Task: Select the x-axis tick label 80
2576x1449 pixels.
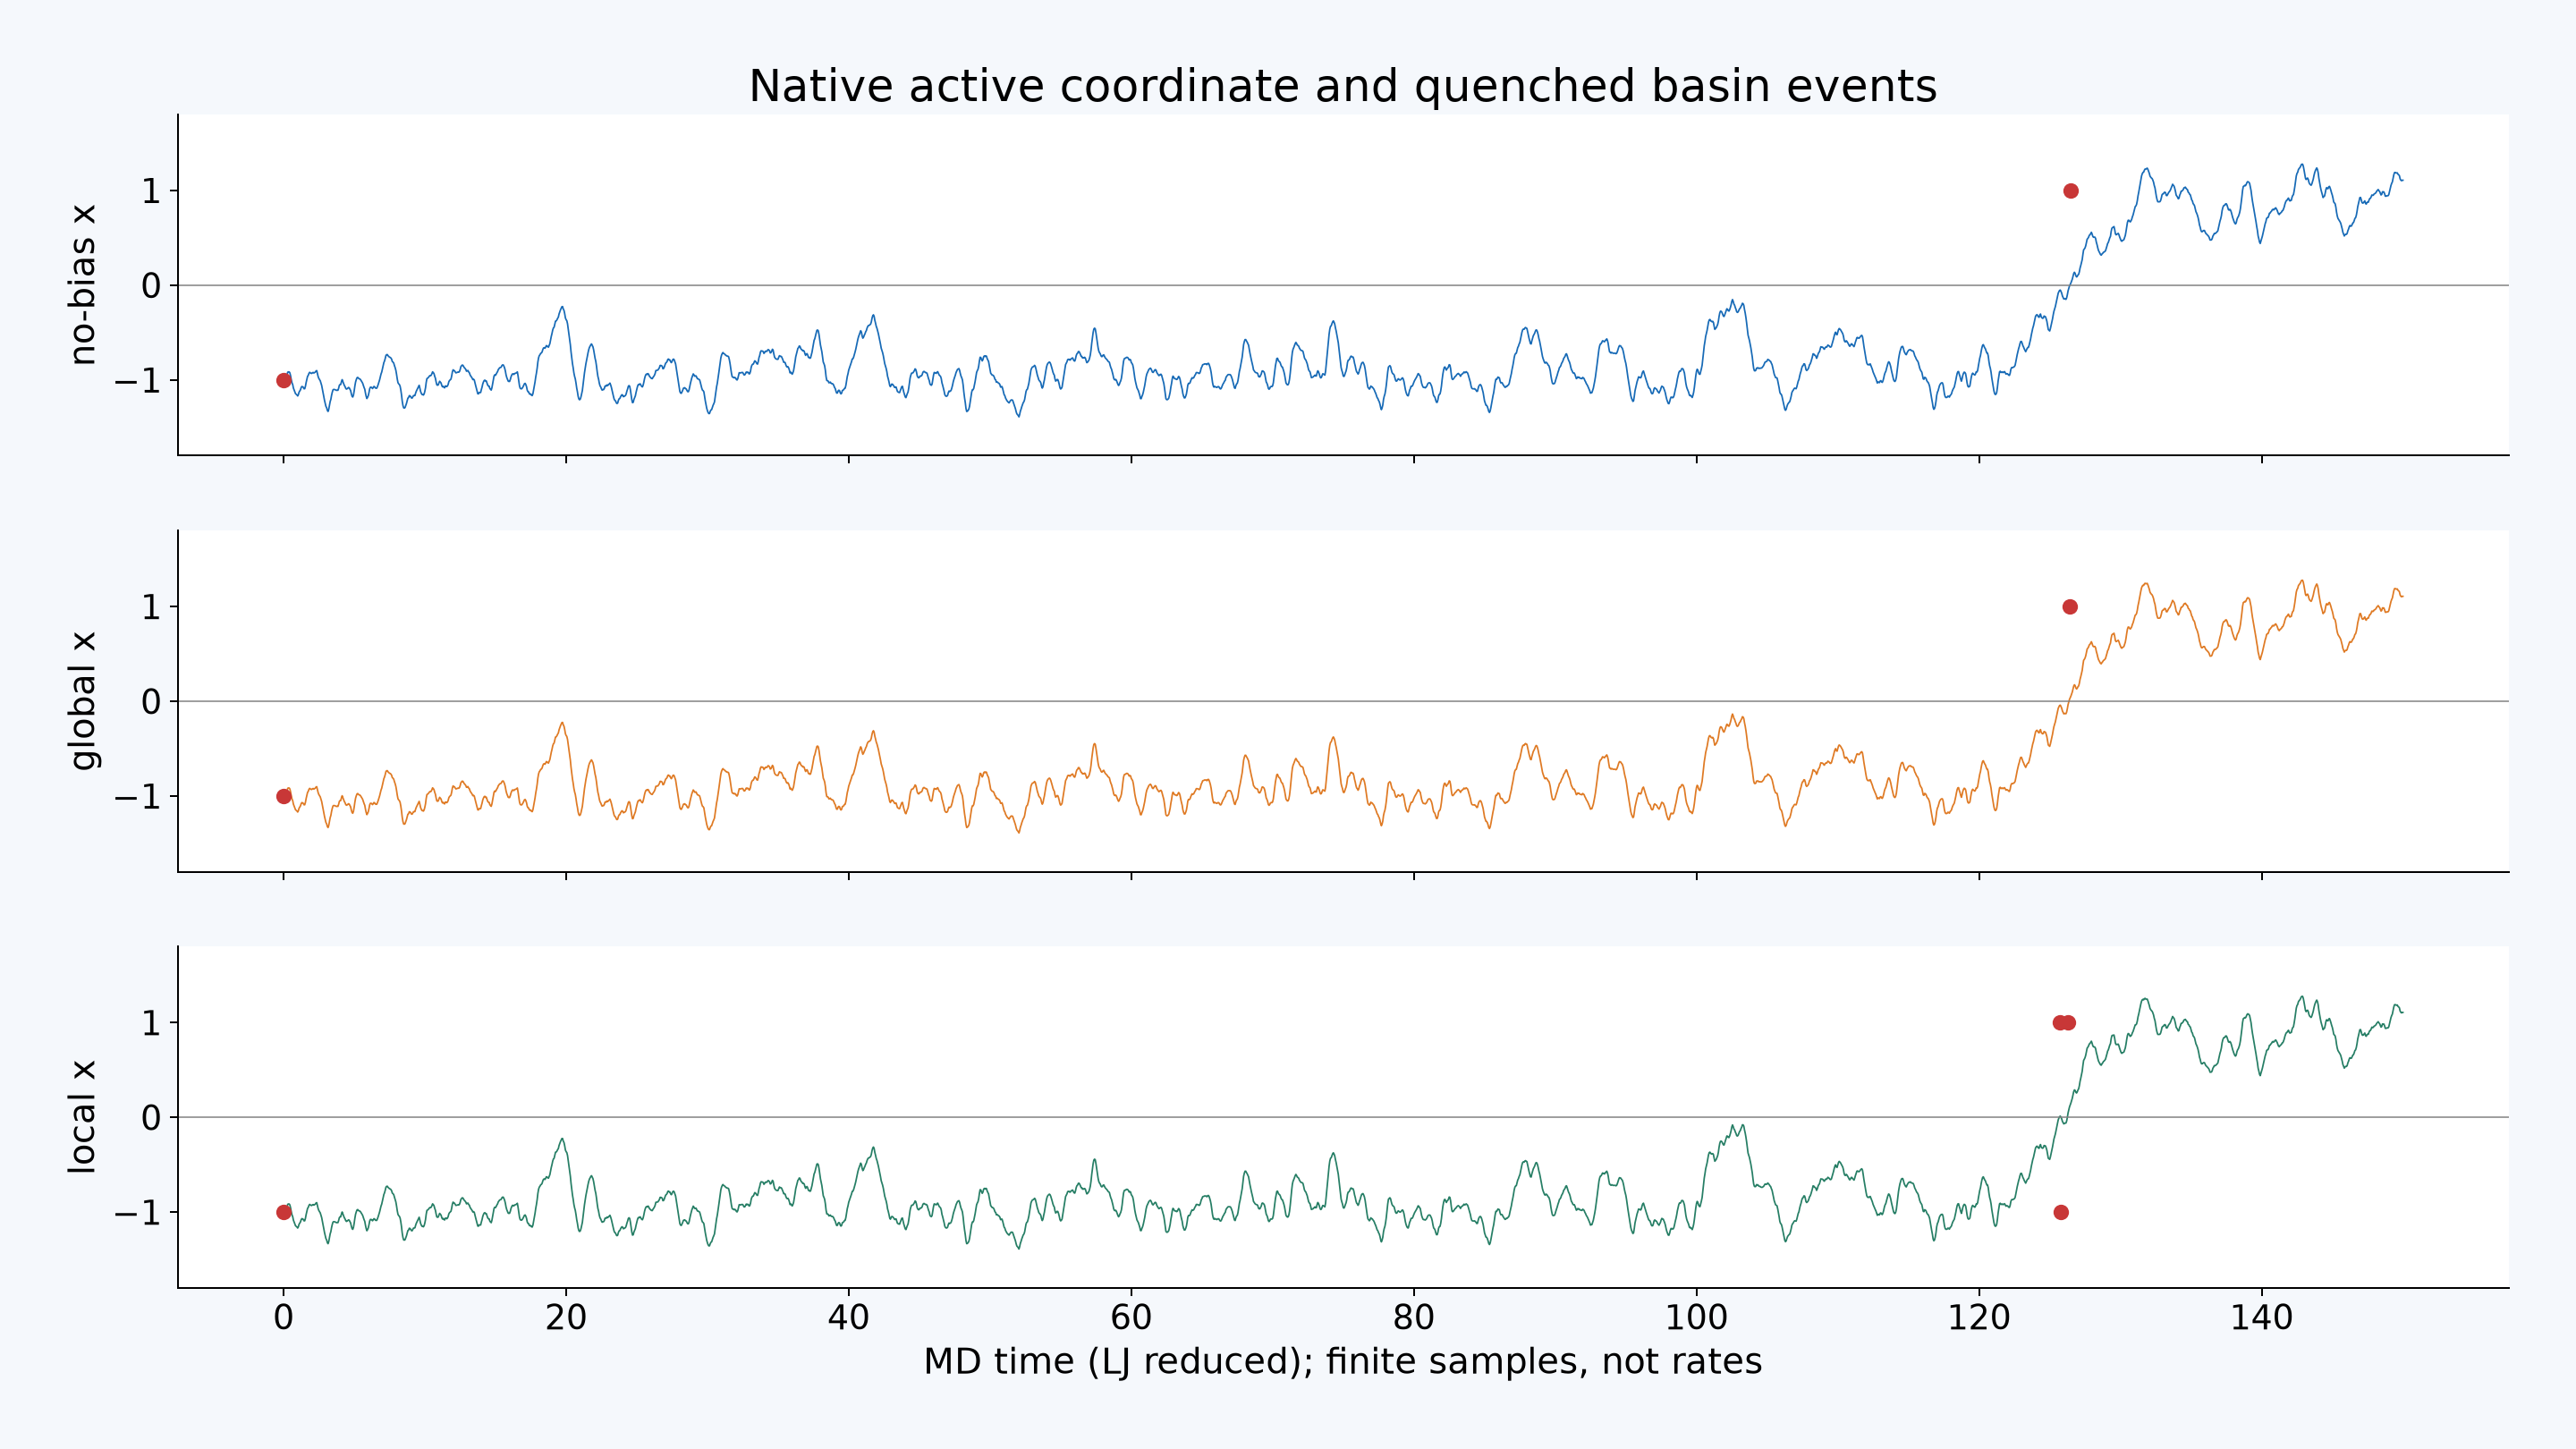Action: (x=1414, y=1317)
